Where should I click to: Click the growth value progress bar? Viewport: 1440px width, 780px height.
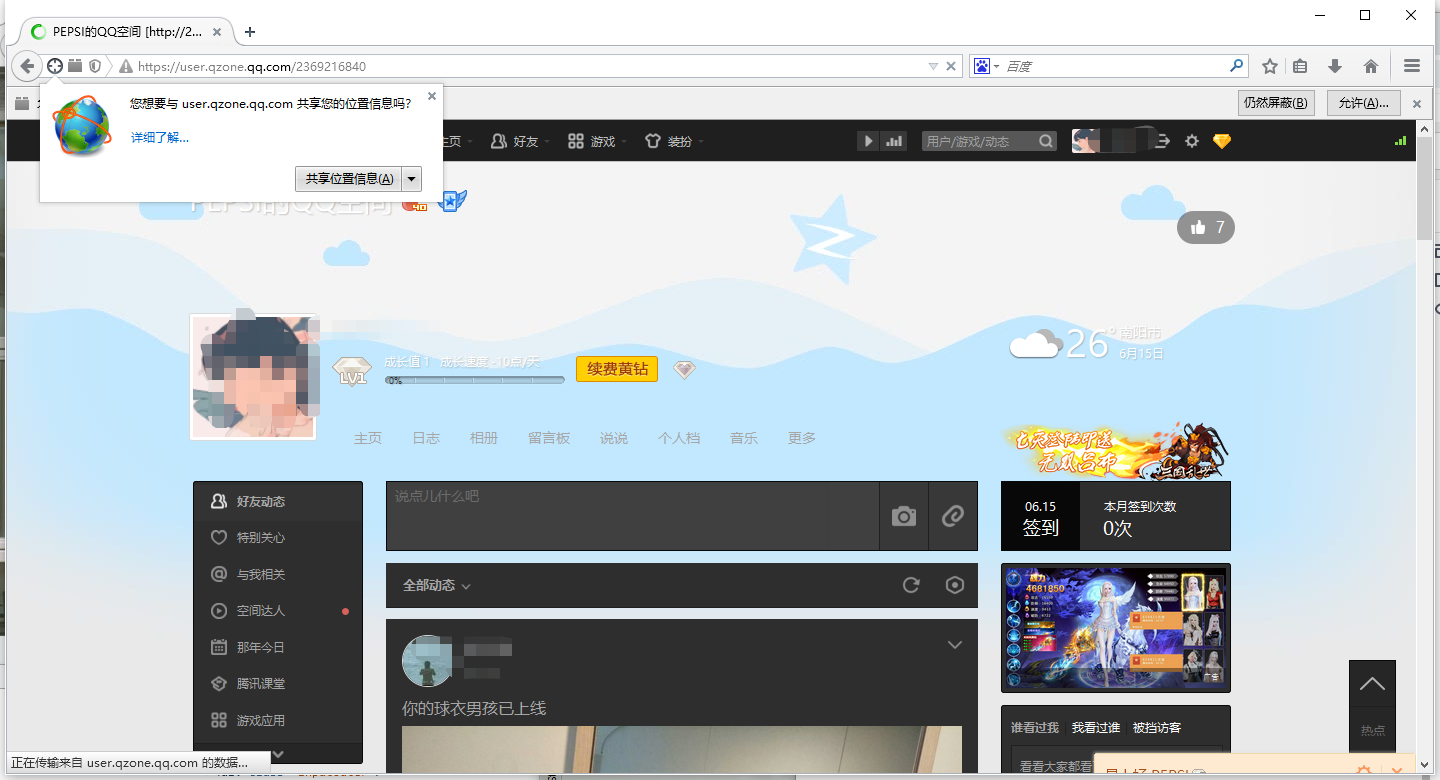[x=474, y=381]
